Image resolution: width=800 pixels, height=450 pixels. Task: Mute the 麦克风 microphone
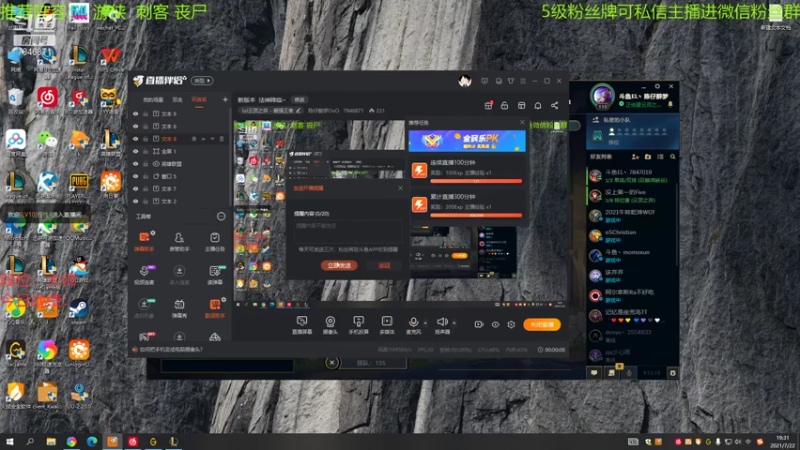click(413, 324)
